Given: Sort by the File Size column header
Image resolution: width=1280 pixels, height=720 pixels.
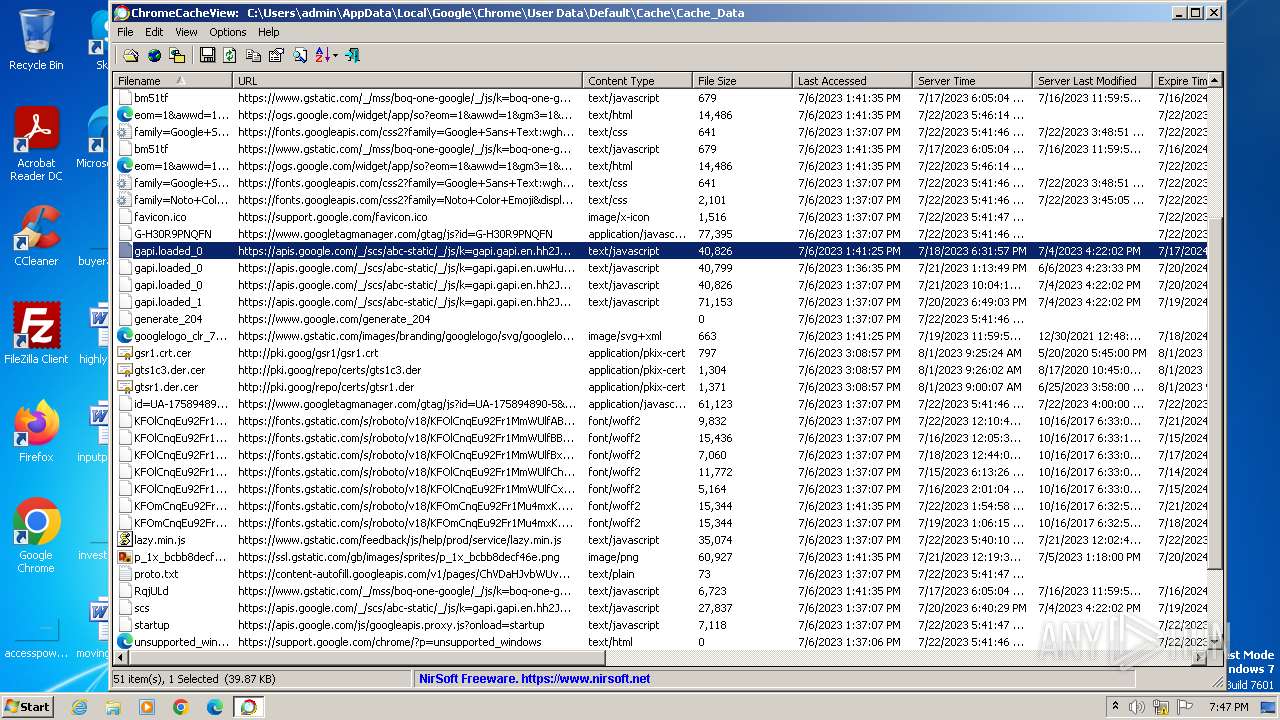Looking at the screenshot, I should tap(742, 81).
